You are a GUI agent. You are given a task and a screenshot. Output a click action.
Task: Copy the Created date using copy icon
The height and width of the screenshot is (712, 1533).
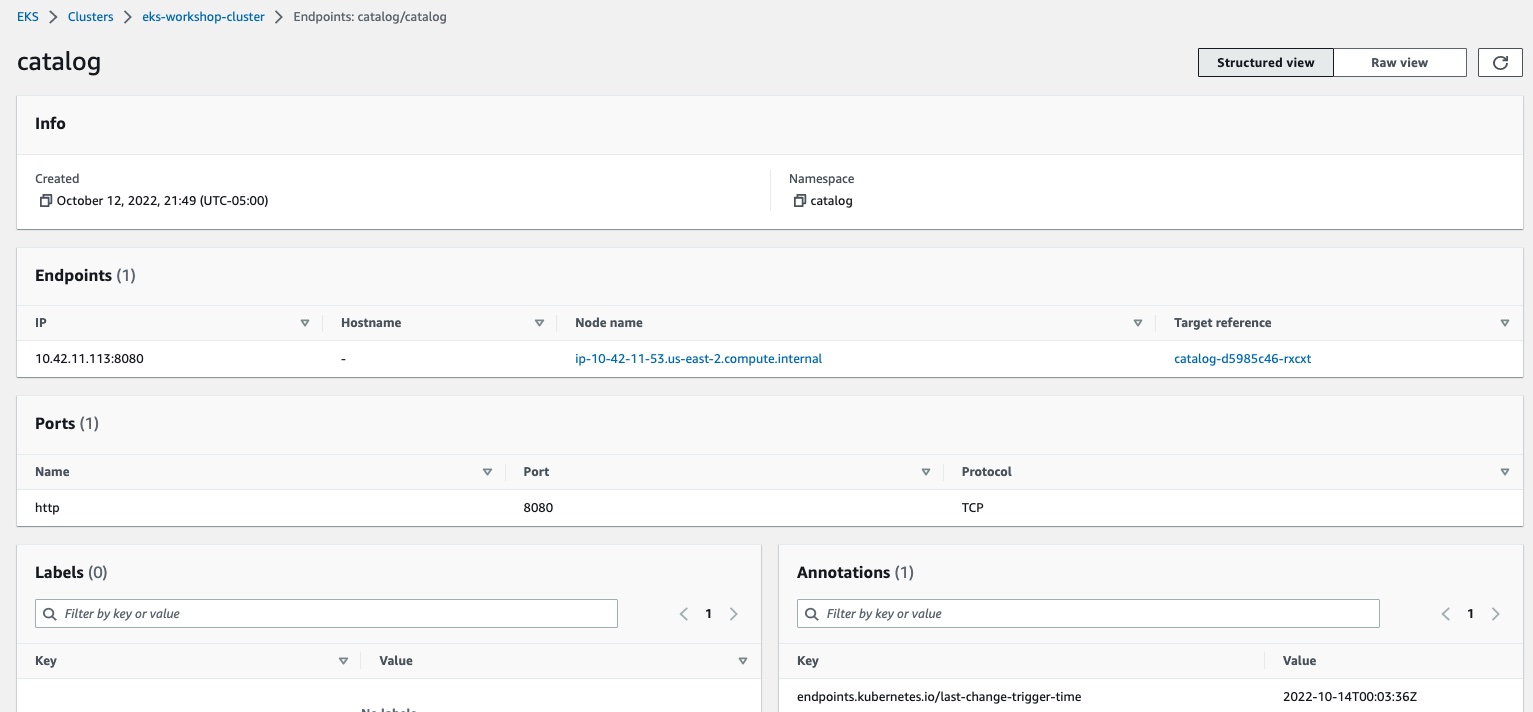[45, 201]
